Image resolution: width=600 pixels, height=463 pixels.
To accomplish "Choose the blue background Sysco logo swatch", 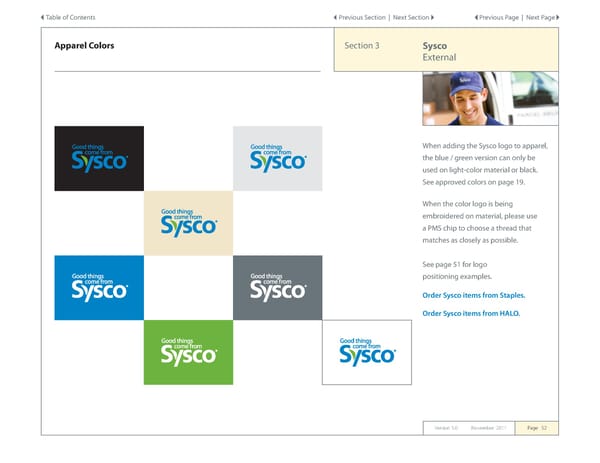I will click(x=99, y=287).
